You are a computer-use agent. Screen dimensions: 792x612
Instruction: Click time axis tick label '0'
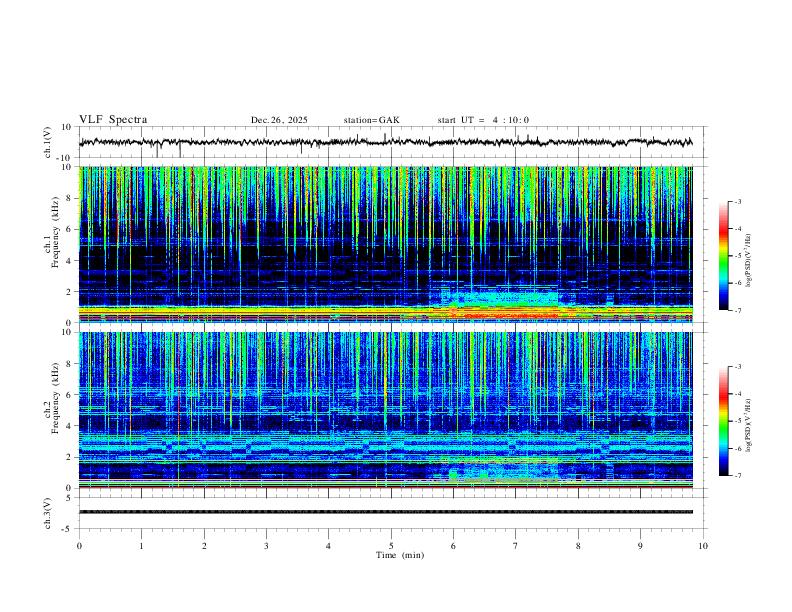(x=79, y=546)
